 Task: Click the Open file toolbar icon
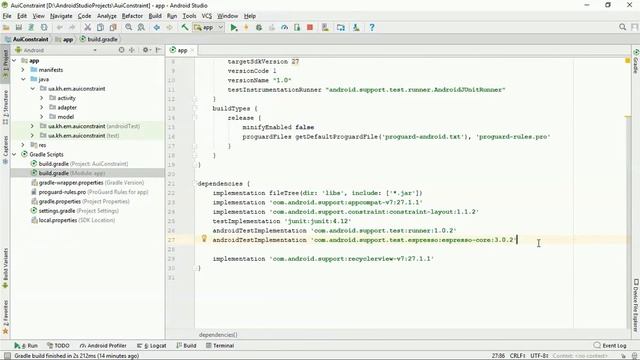pyautogui.click(x=6, y=27)
